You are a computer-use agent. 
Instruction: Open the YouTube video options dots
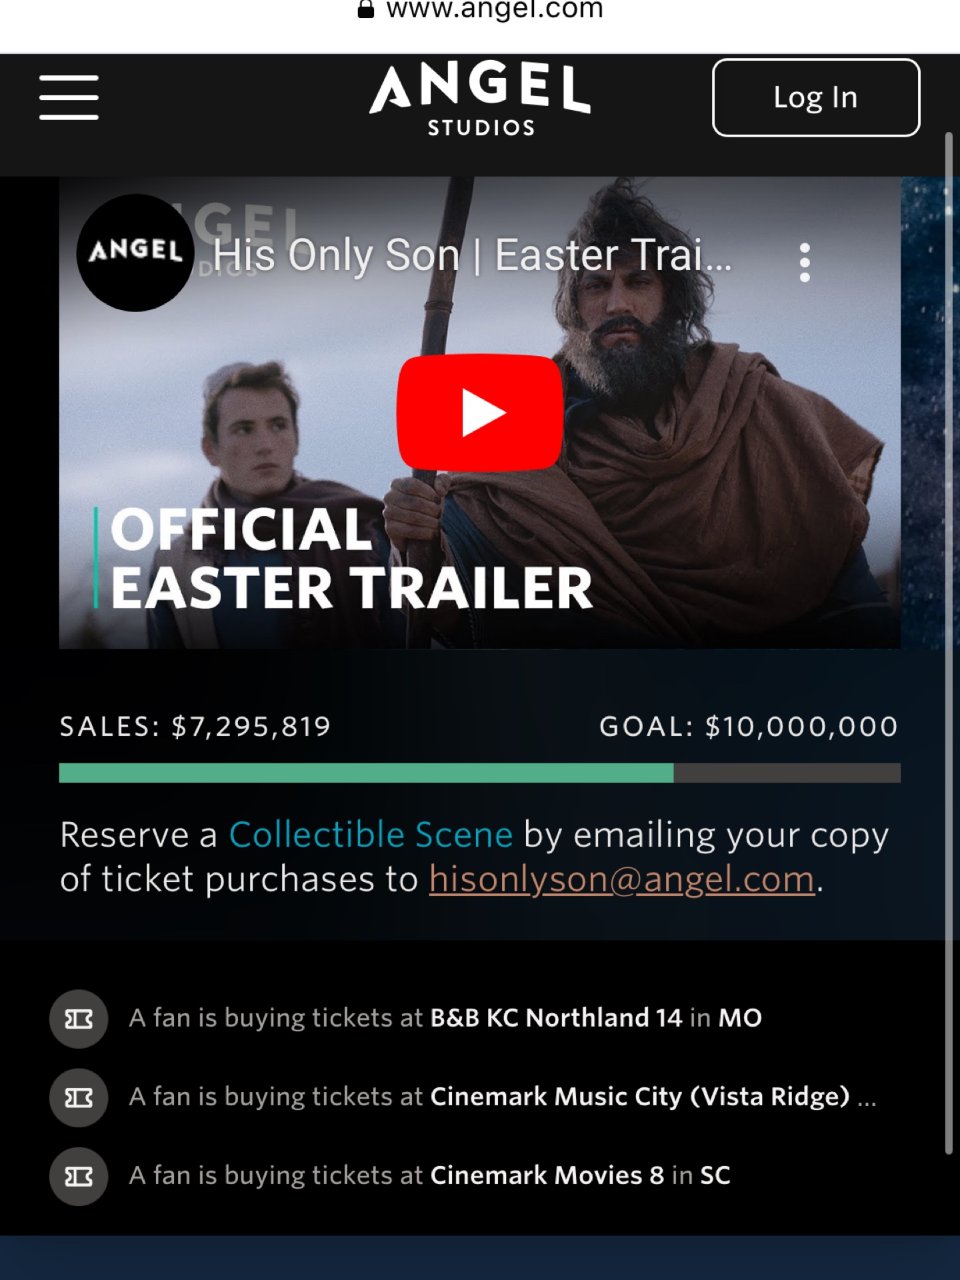(805, 262)
